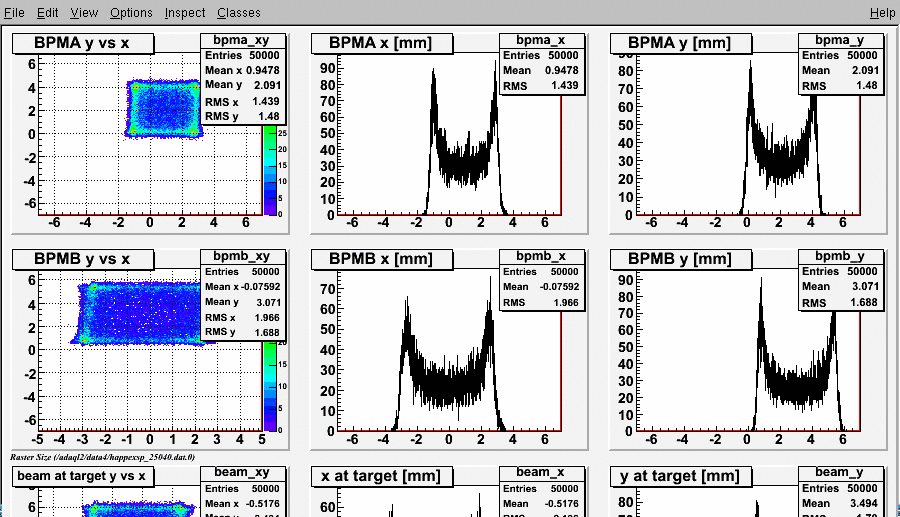Click the beam_y stats box header
Image resolution: width=900 pixels, height=517 pixels.
[840, 473]
